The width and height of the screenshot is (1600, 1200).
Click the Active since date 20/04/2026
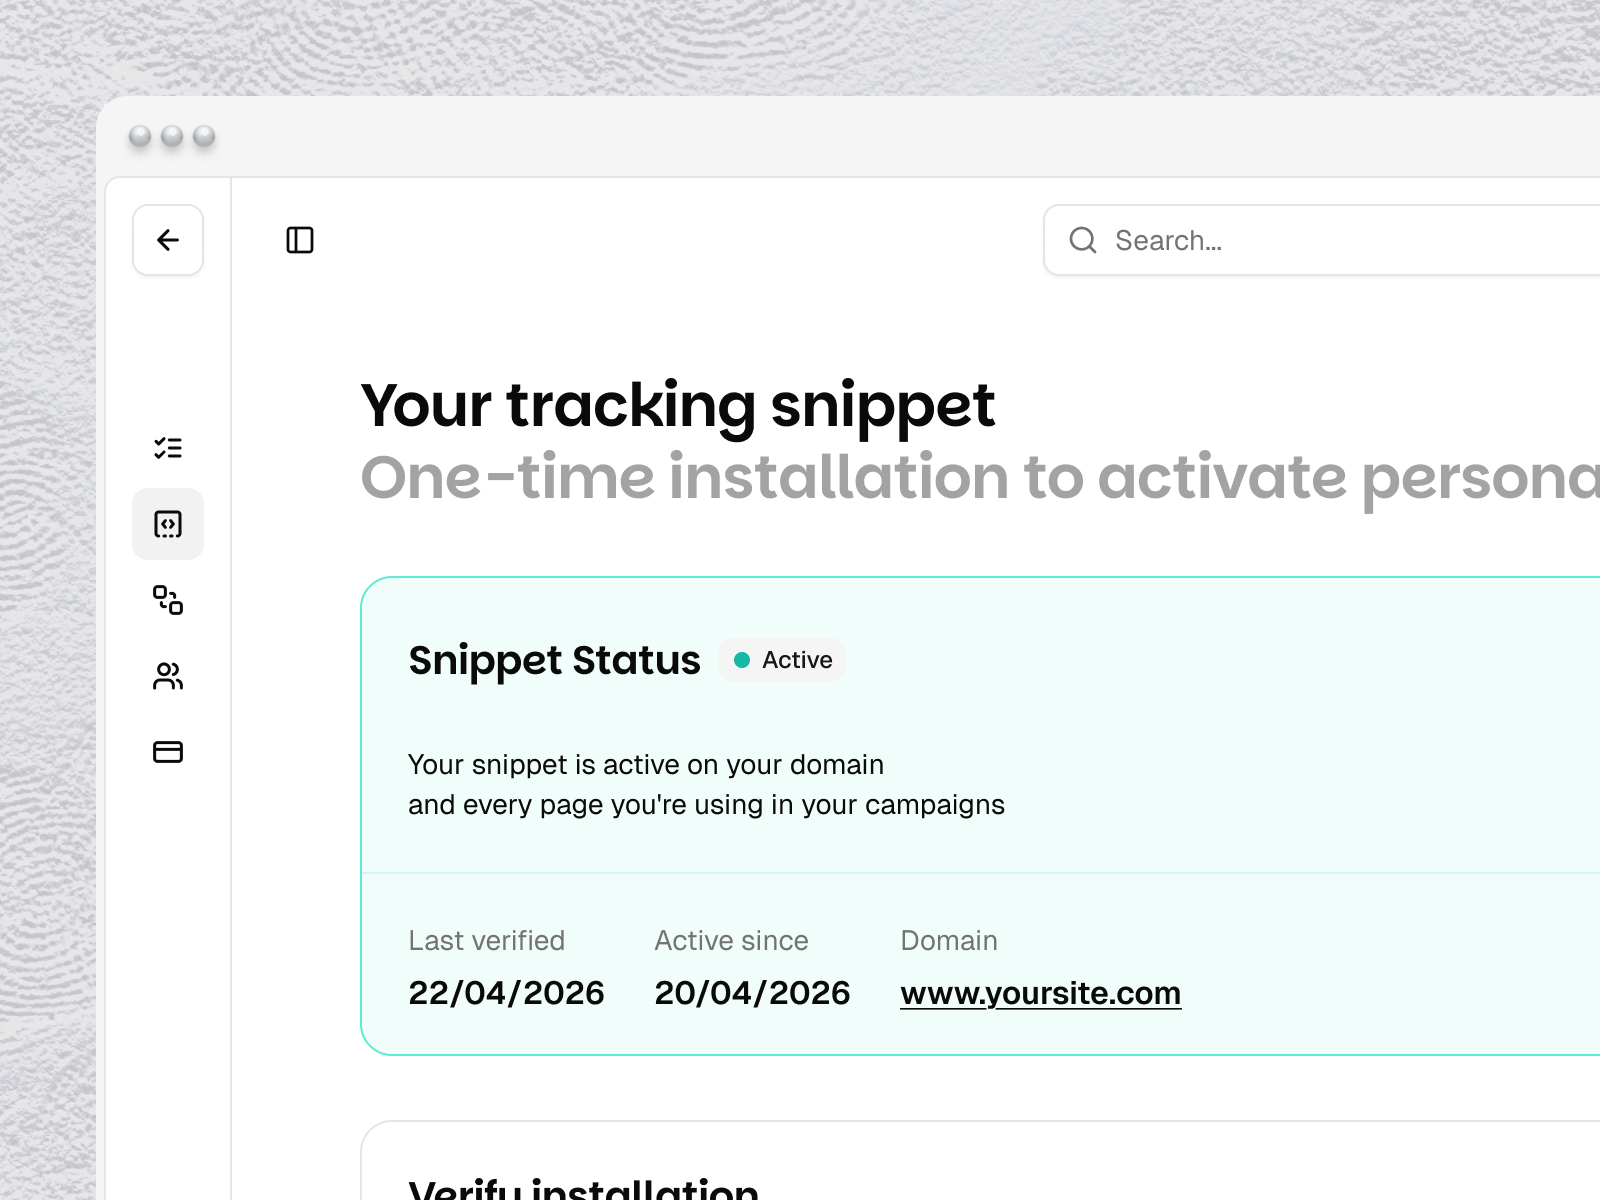pyautogui.click(x=752, y=993)
